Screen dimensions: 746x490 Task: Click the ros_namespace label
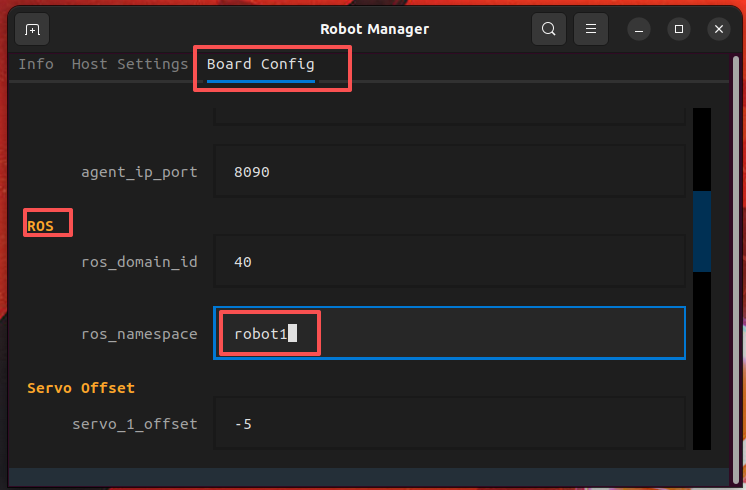pyautogui.click(x=139, y=334)
